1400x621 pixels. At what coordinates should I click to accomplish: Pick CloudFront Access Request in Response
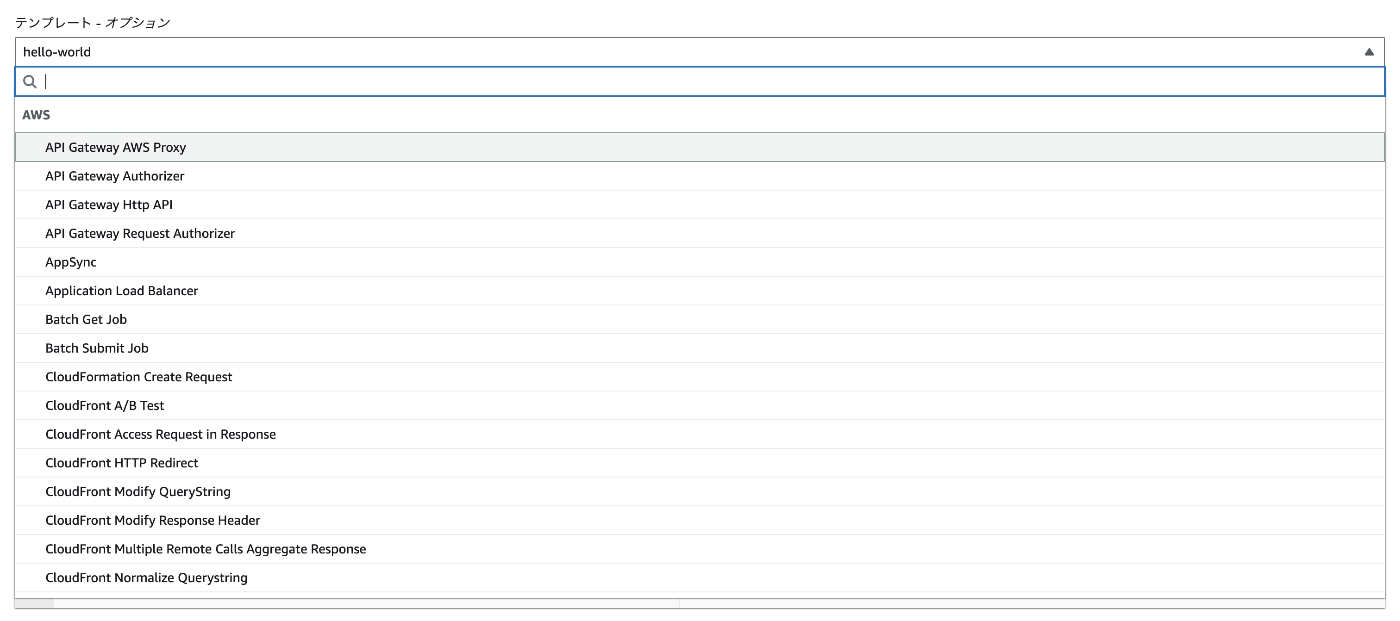coord(700,434)
